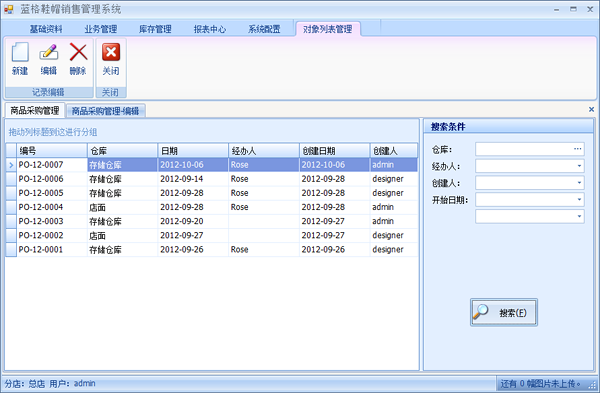
Task: Open the 仓库 ellipsis lookup button
Action: pyautogui.click(x=577, y=149)
